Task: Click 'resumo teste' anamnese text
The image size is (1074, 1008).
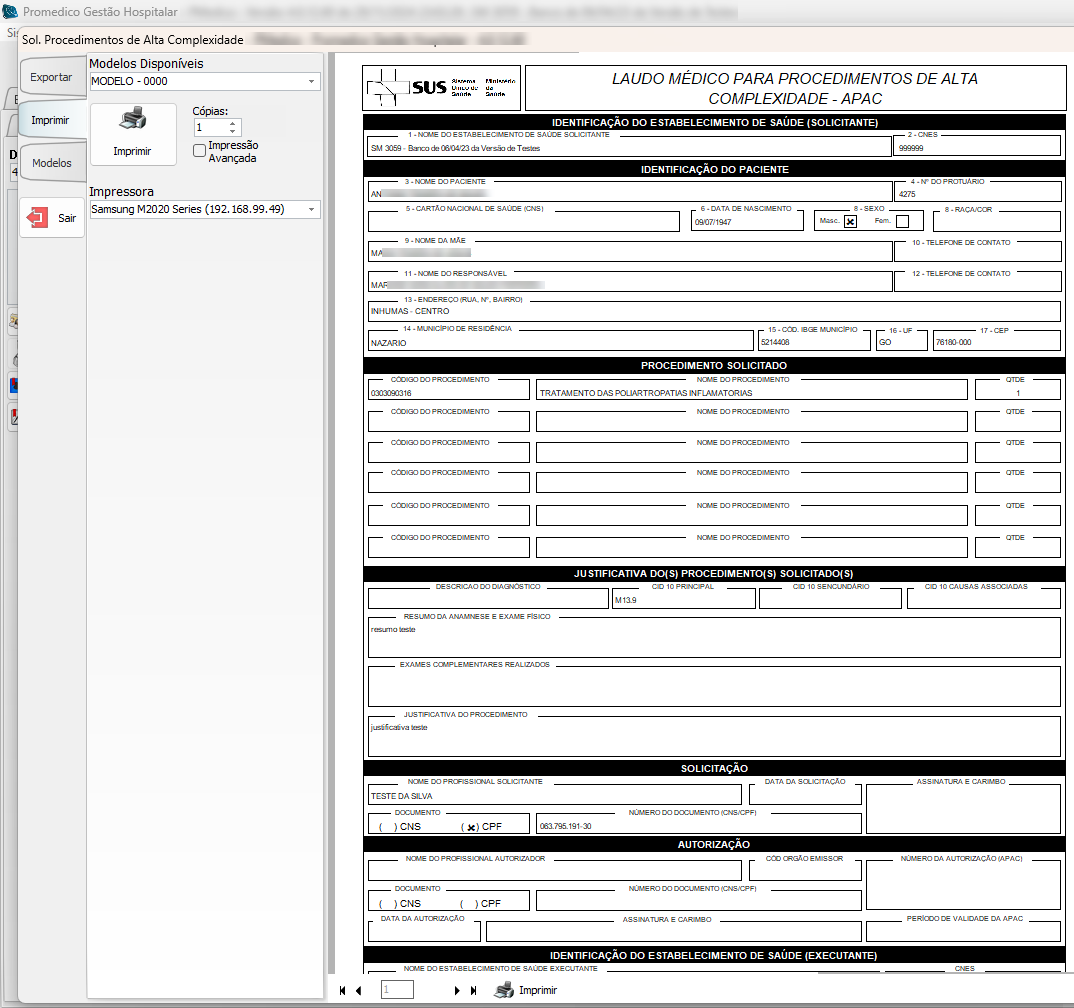Action: (393, 629)
